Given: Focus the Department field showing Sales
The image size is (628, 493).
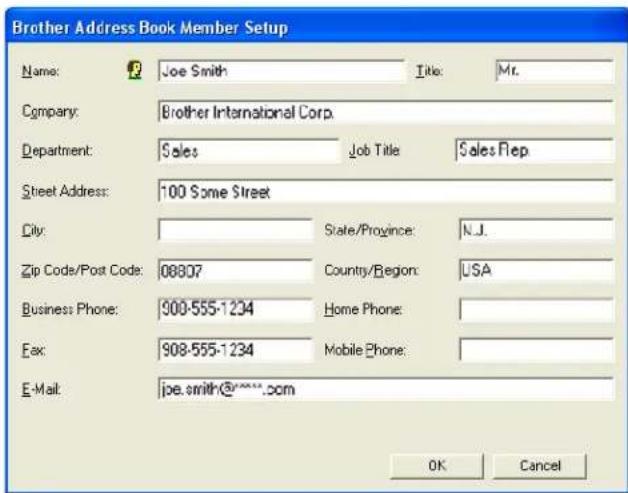Looking at the screenshot, I should point(248,151).
